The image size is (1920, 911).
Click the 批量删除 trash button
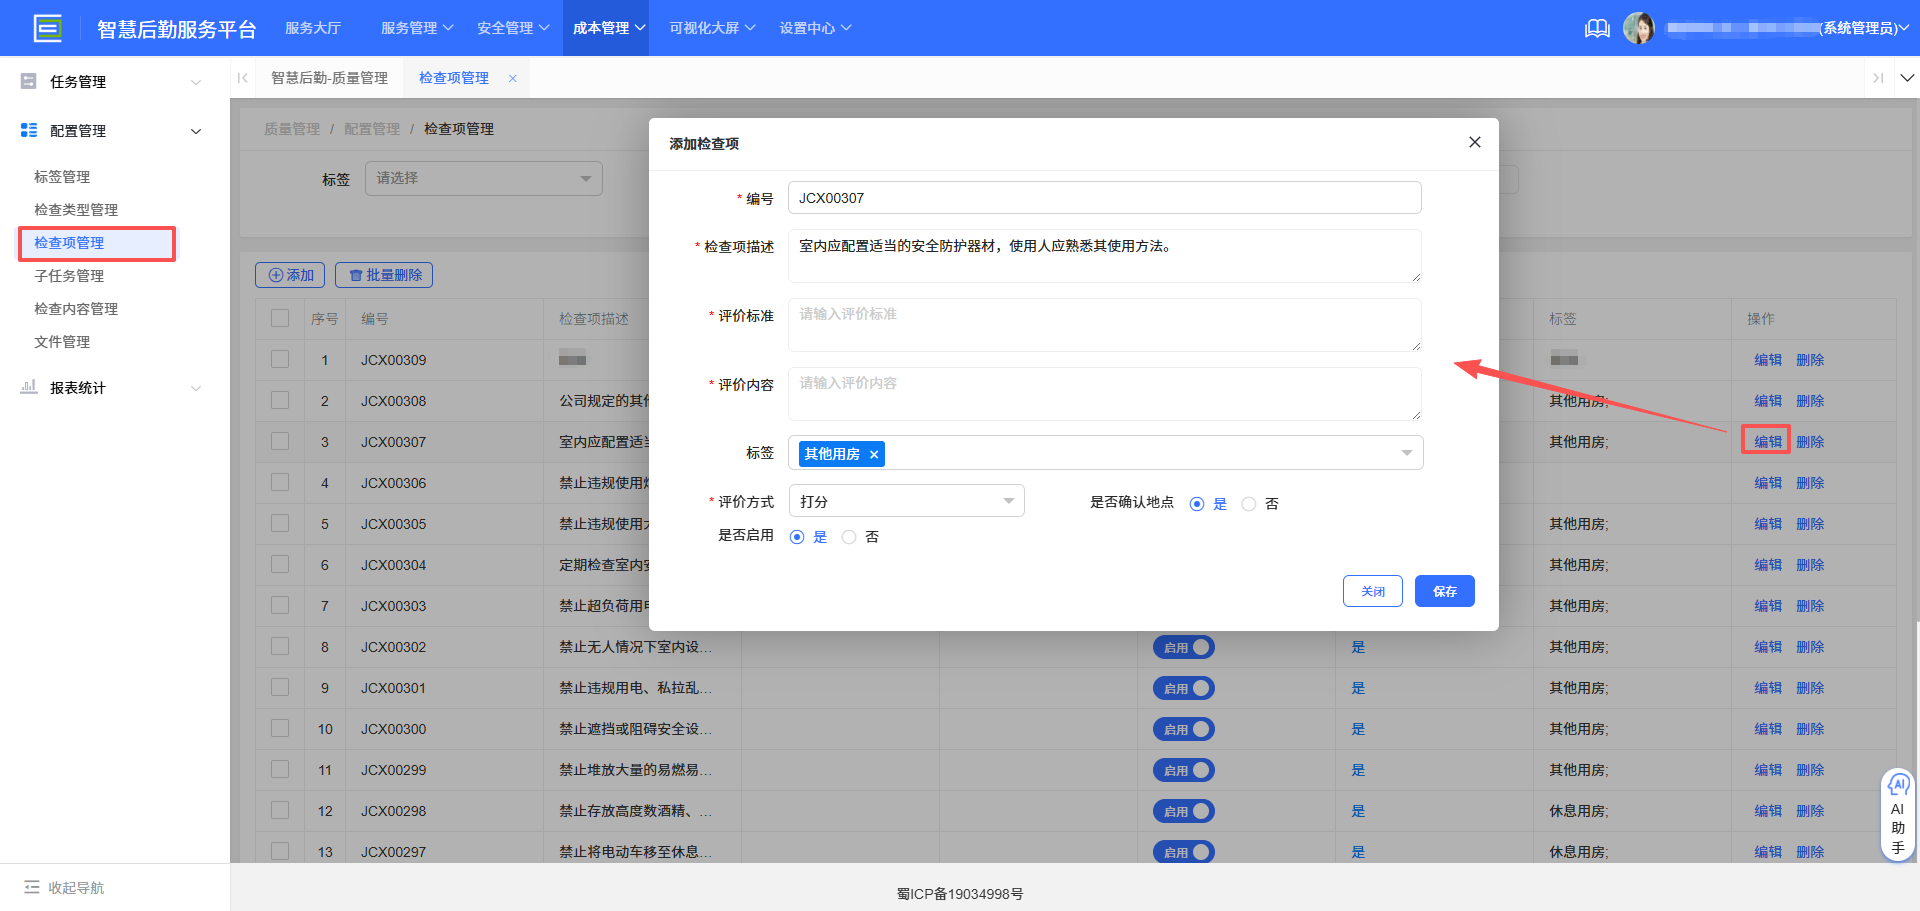tap(384, 274)
